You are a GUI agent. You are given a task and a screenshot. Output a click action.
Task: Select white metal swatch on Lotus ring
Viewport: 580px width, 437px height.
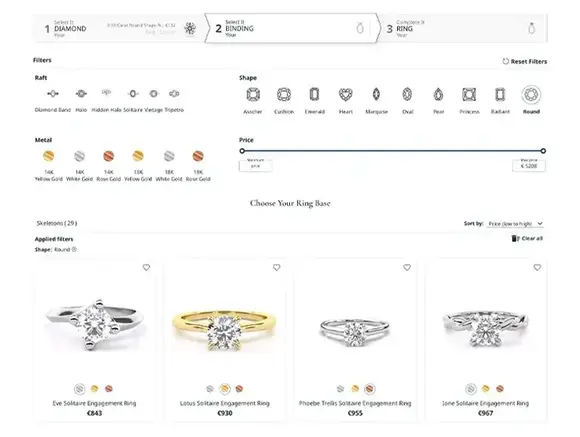(x=210, y=389)
